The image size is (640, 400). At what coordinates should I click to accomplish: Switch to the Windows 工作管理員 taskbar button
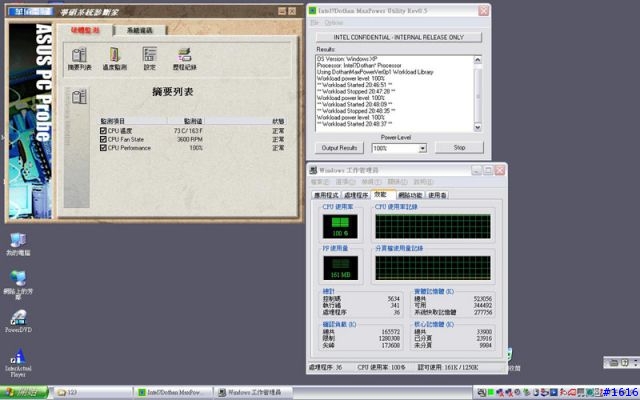point(253,393)
